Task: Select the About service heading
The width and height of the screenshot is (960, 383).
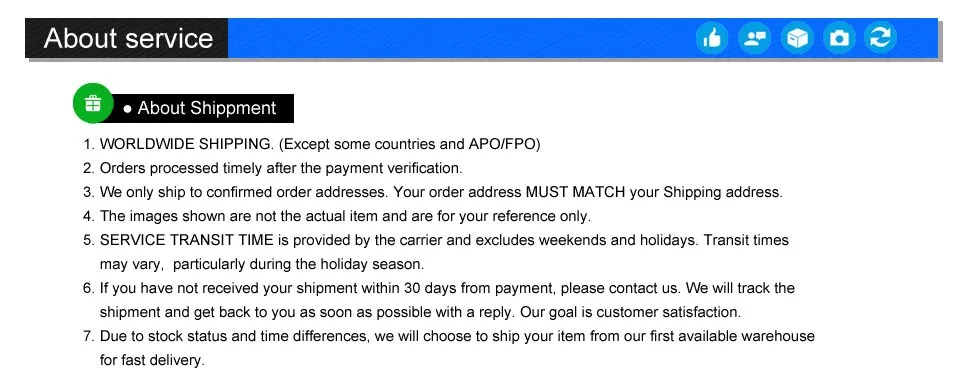Action: click(129, 38)
